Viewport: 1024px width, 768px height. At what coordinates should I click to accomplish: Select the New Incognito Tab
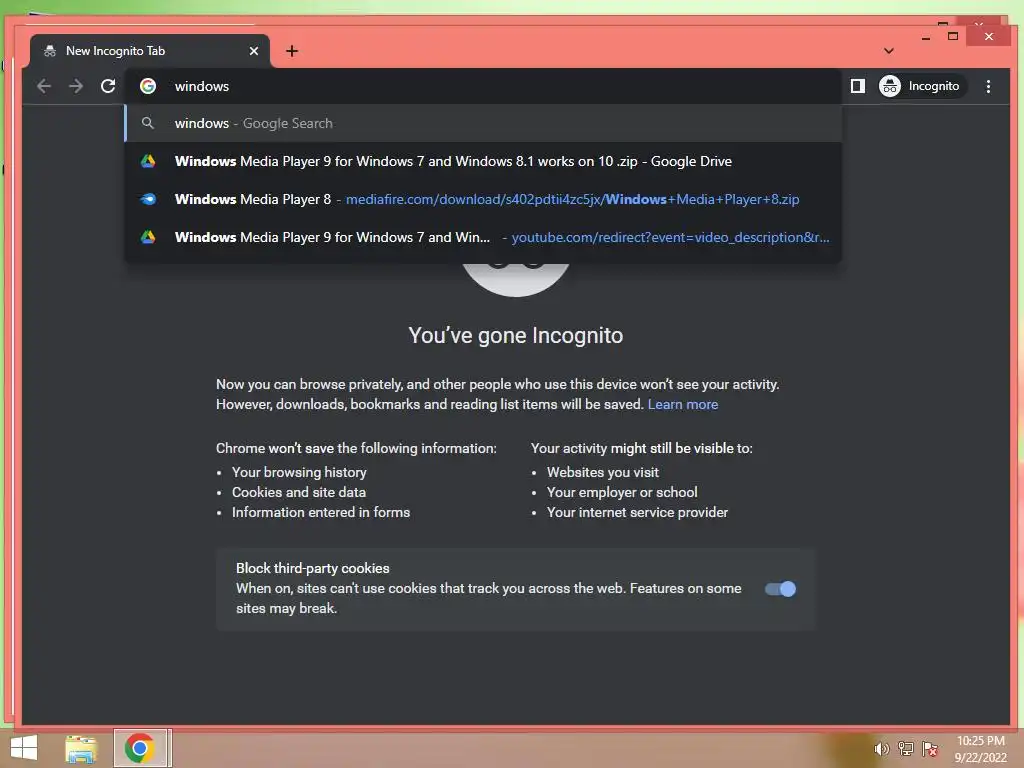coord(150,51)
